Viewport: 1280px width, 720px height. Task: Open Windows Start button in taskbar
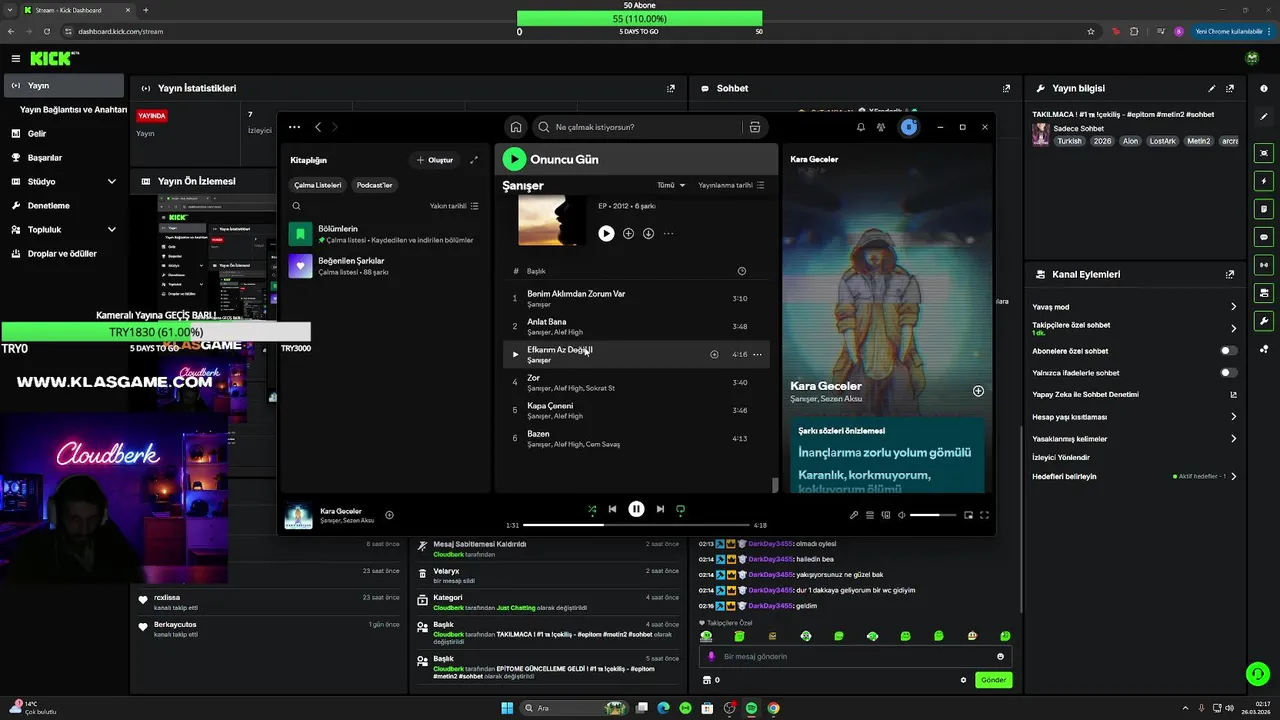pos(507,708)
